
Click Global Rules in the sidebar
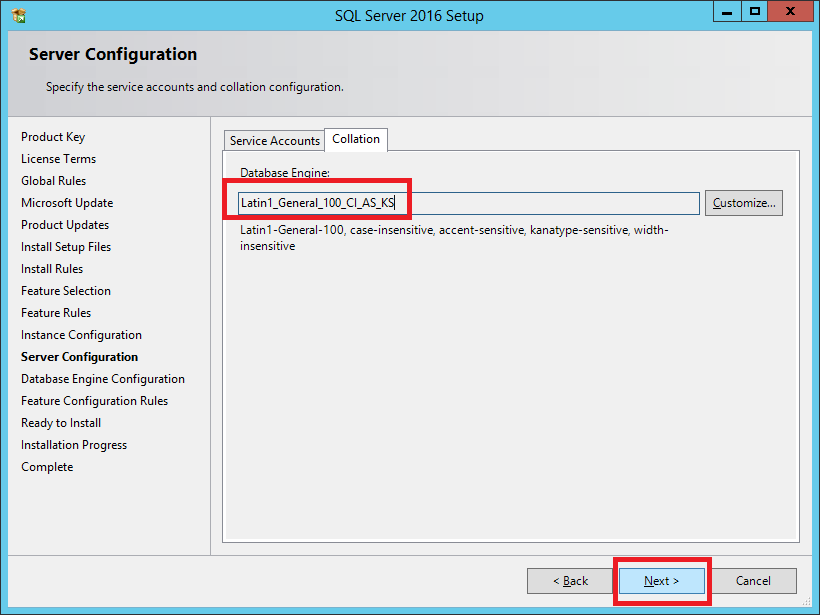point(53,181)
